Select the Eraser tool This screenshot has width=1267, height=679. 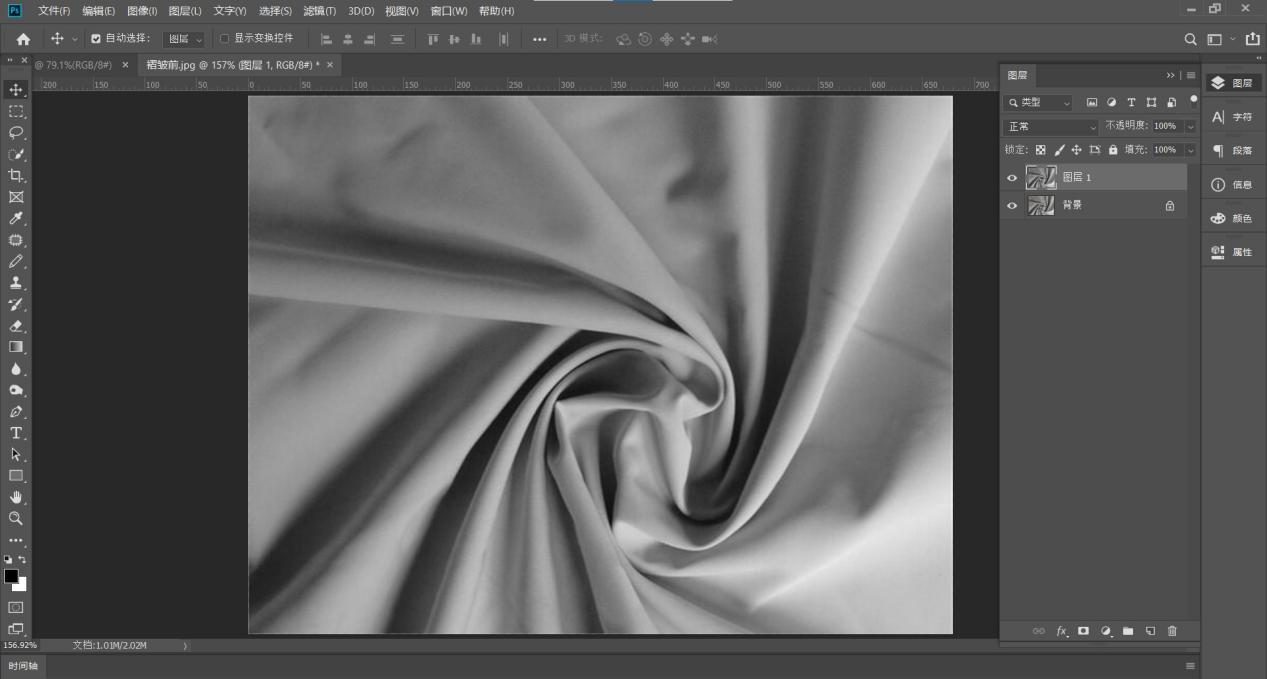(16, 326)
